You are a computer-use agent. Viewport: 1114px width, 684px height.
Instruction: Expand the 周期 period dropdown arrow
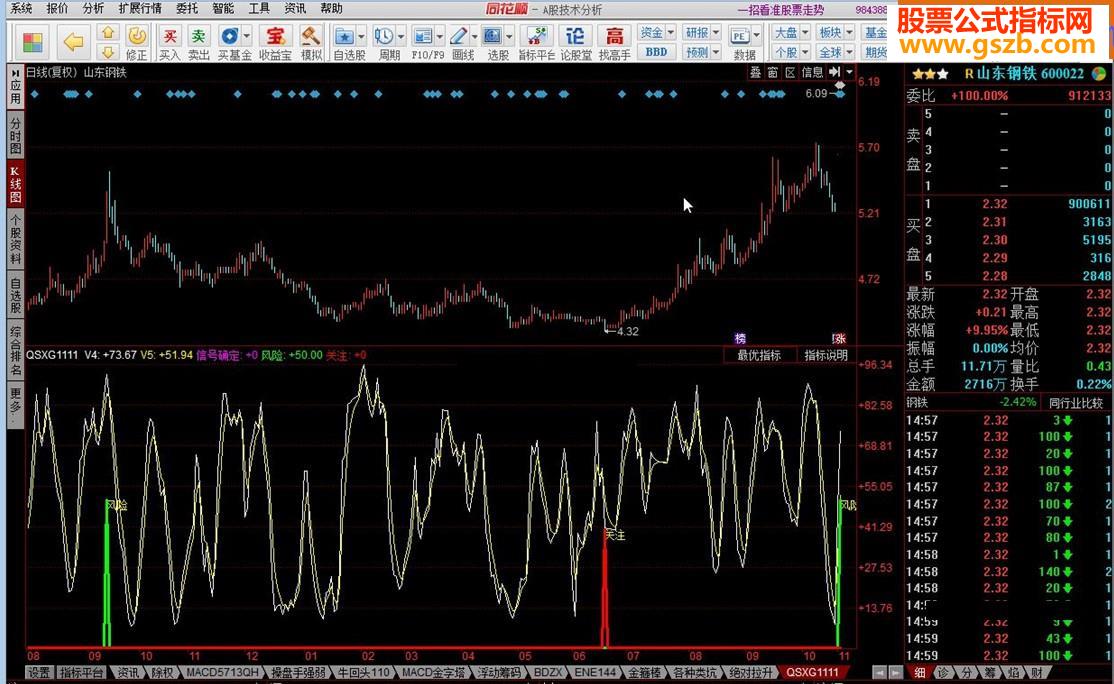coord(401,35)
